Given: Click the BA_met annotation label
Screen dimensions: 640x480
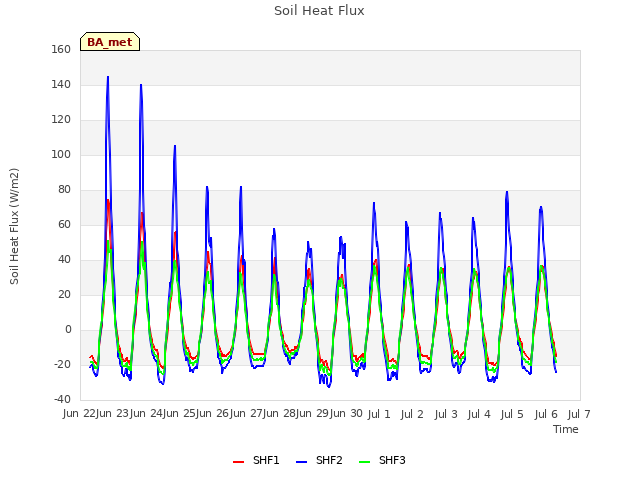Looking at the screenshot, I should (110, 42).
